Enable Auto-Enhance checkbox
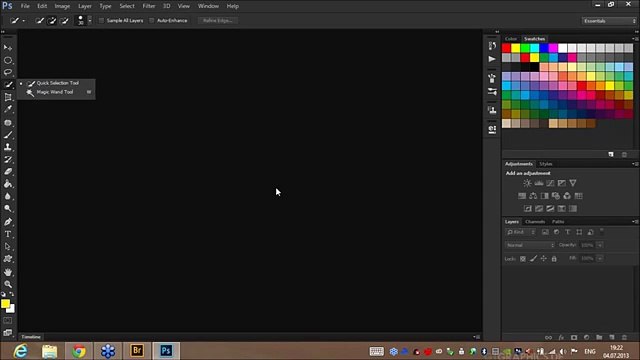 [x=151, y=20]
